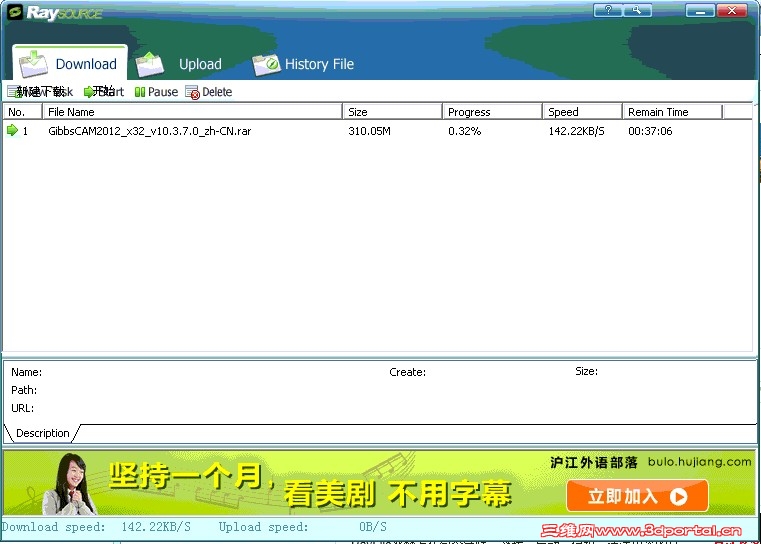761x544 pixels.
Task: Click the 310.05M size cell
Action: click(369, 131)
